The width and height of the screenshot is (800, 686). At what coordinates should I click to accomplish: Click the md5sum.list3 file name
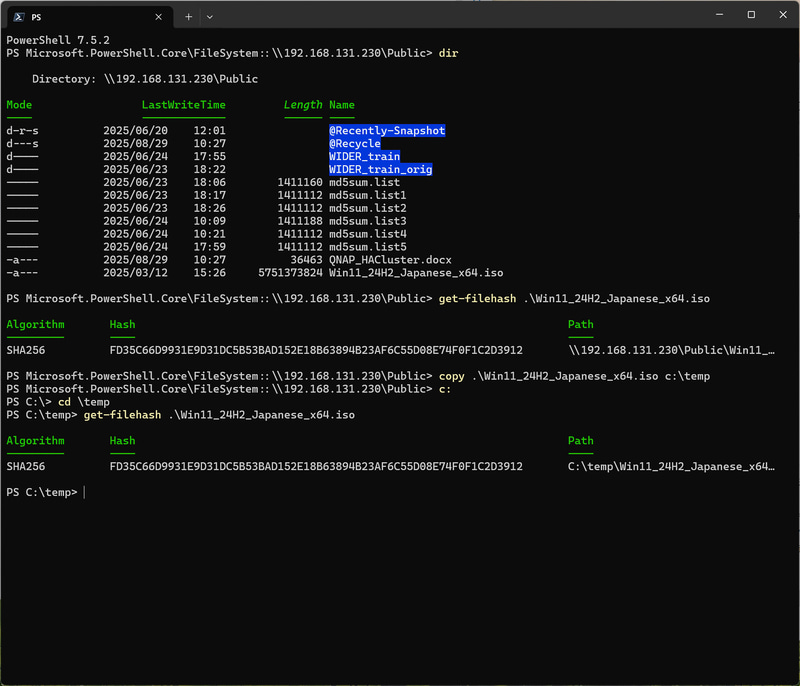pos(367,221)
